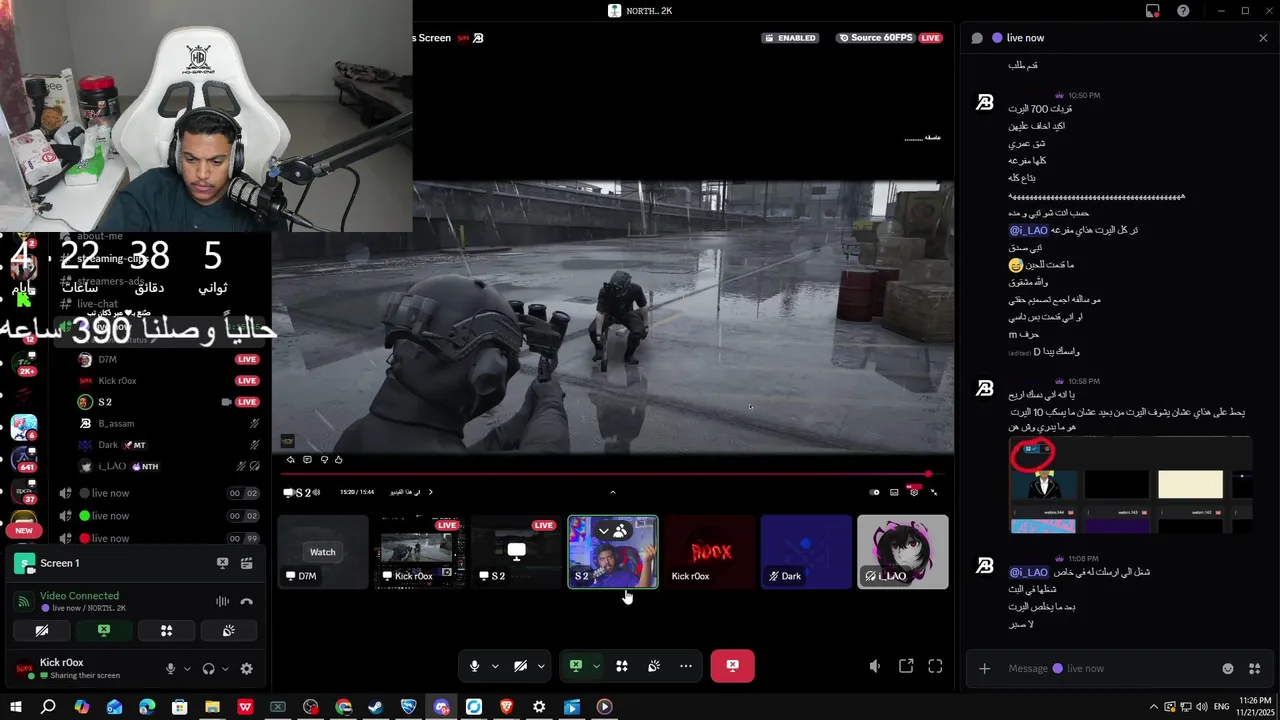Viewport: 1280px width, 720px height.
Task: Adjust stream volume speaker icon
Action: (875, 666)
